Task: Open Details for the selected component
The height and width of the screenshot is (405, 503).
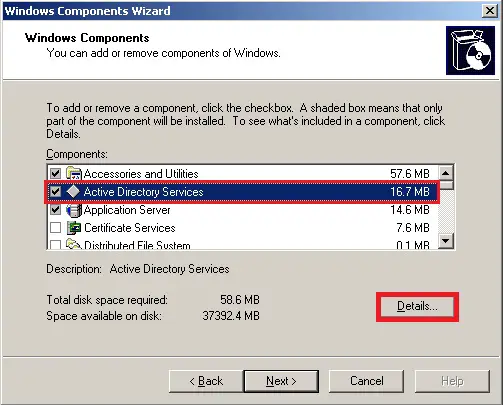Action: click(417, 306)
